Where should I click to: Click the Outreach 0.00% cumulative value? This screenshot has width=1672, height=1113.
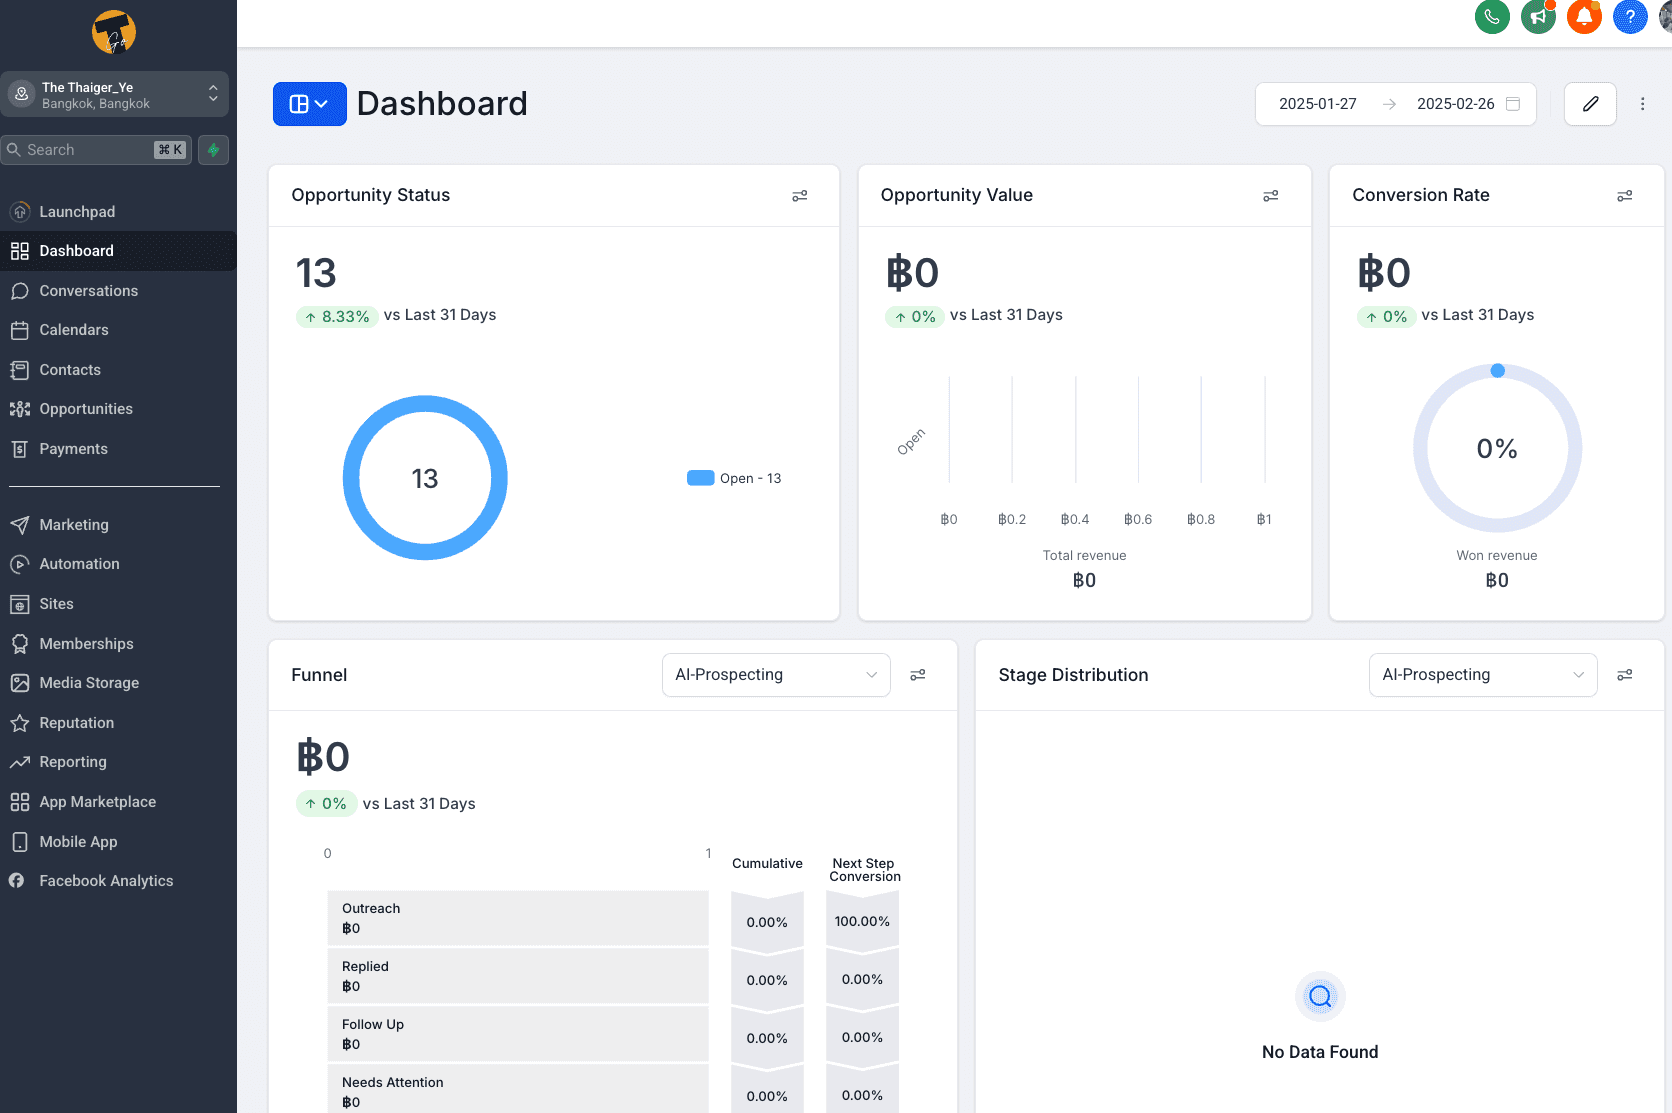coord(767,922)
